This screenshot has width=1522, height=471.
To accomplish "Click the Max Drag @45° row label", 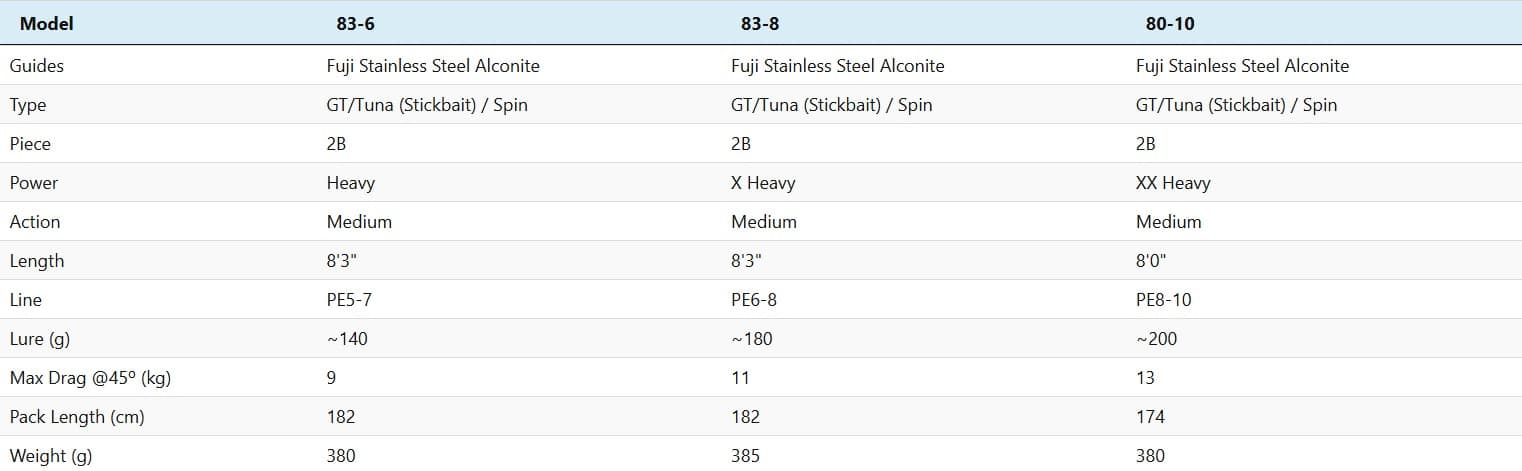I will pos(81,378).
